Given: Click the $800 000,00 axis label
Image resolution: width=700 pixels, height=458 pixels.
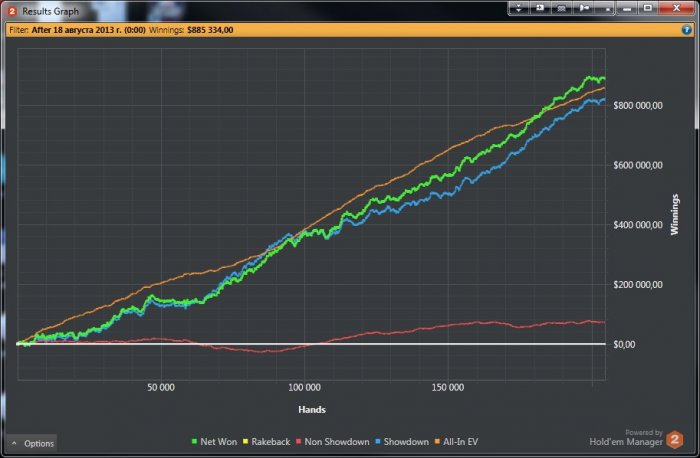Looking at the screenshot, I should click(638, 105).
